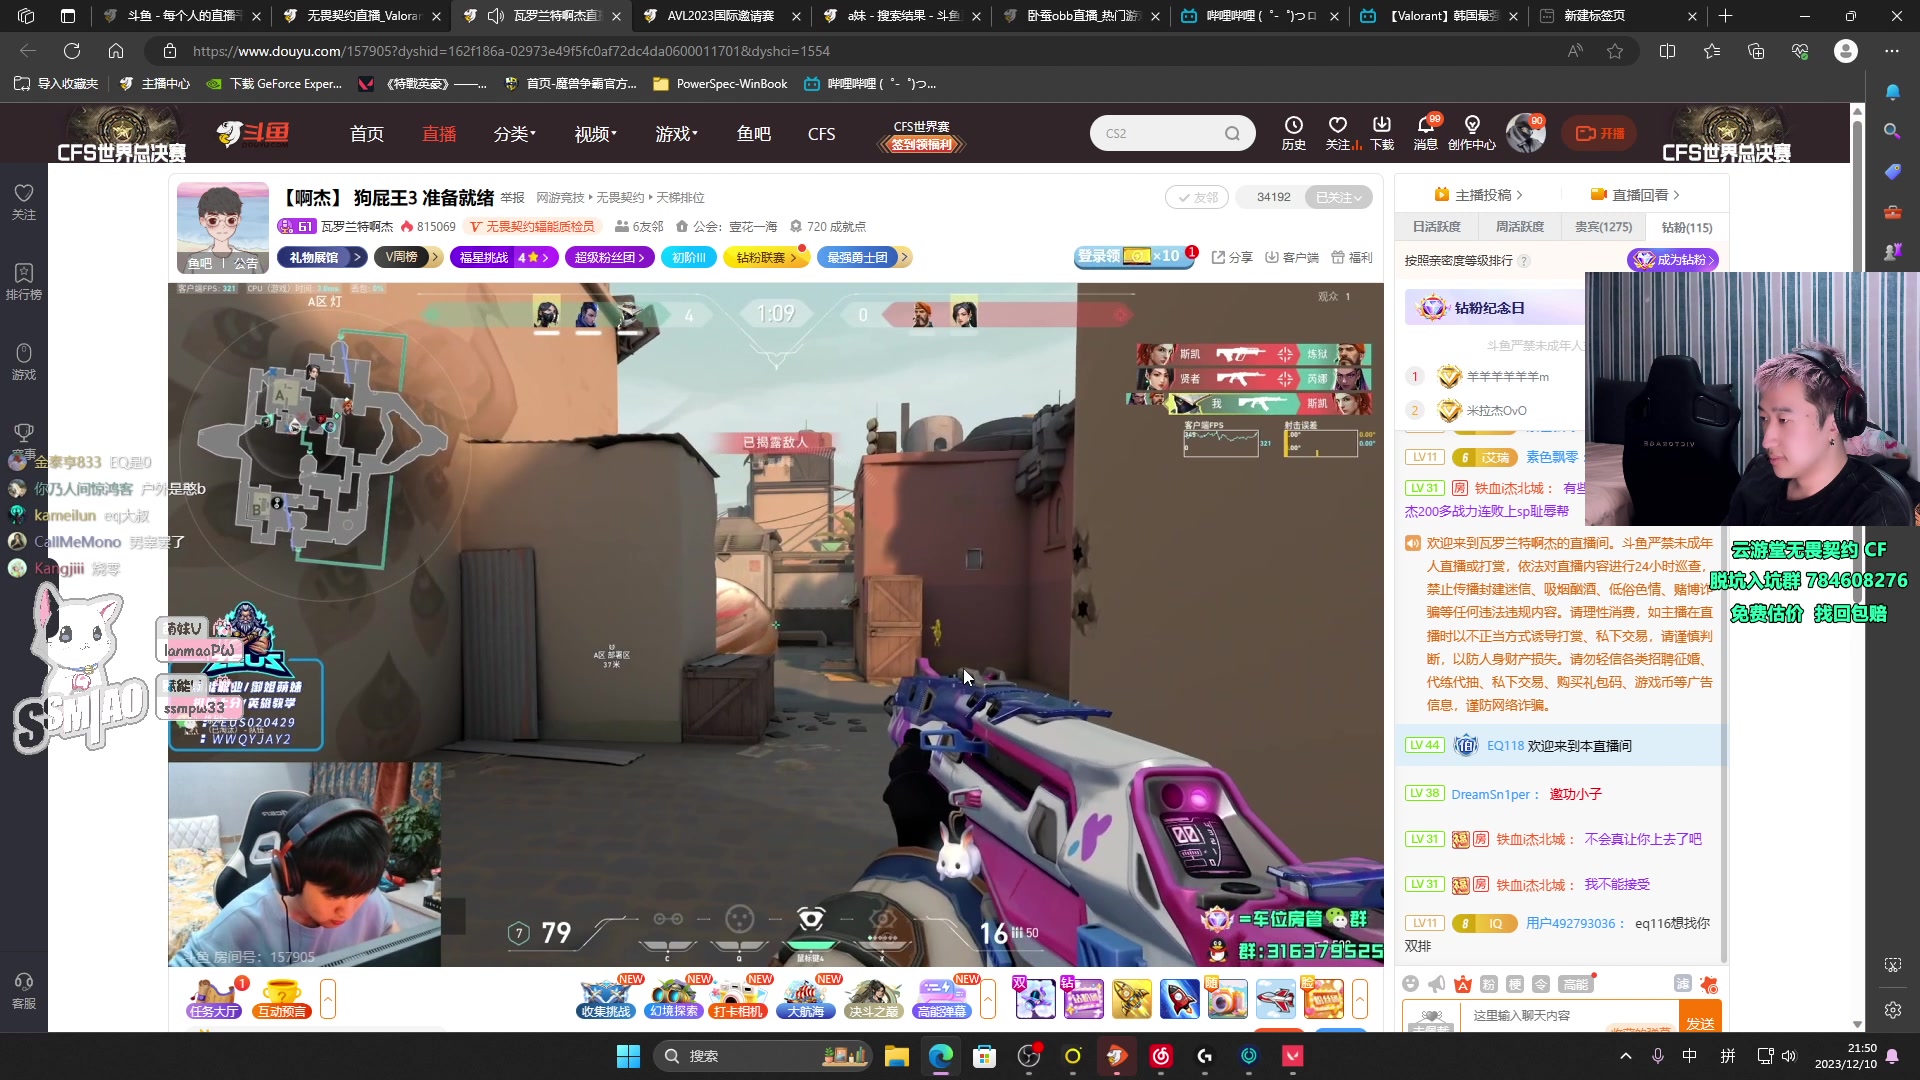Click 举报 link beside stream title

coord(513,197)
